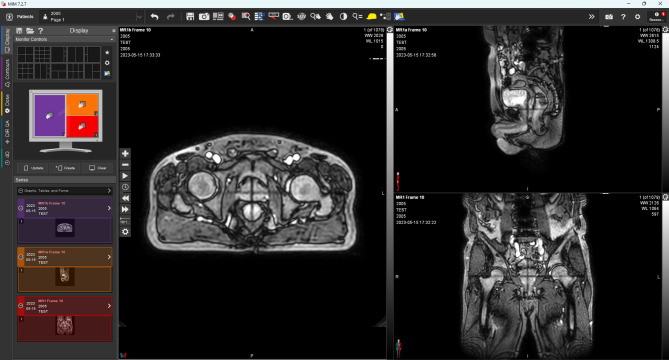The image size is (669, 360).
Task: Close the Display panel with the X
Action: point(113,31)
